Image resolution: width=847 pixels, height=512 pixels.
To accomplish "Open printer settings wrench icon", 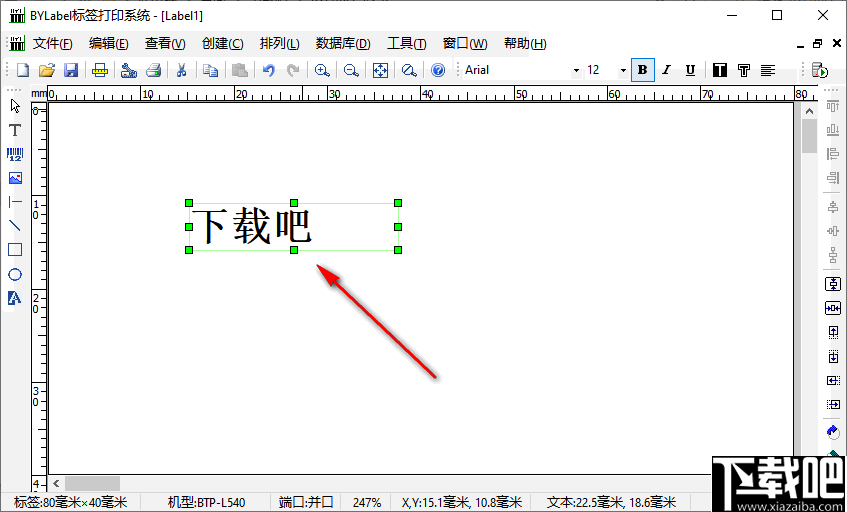I will pyautogui.click(x=129, y=70).
